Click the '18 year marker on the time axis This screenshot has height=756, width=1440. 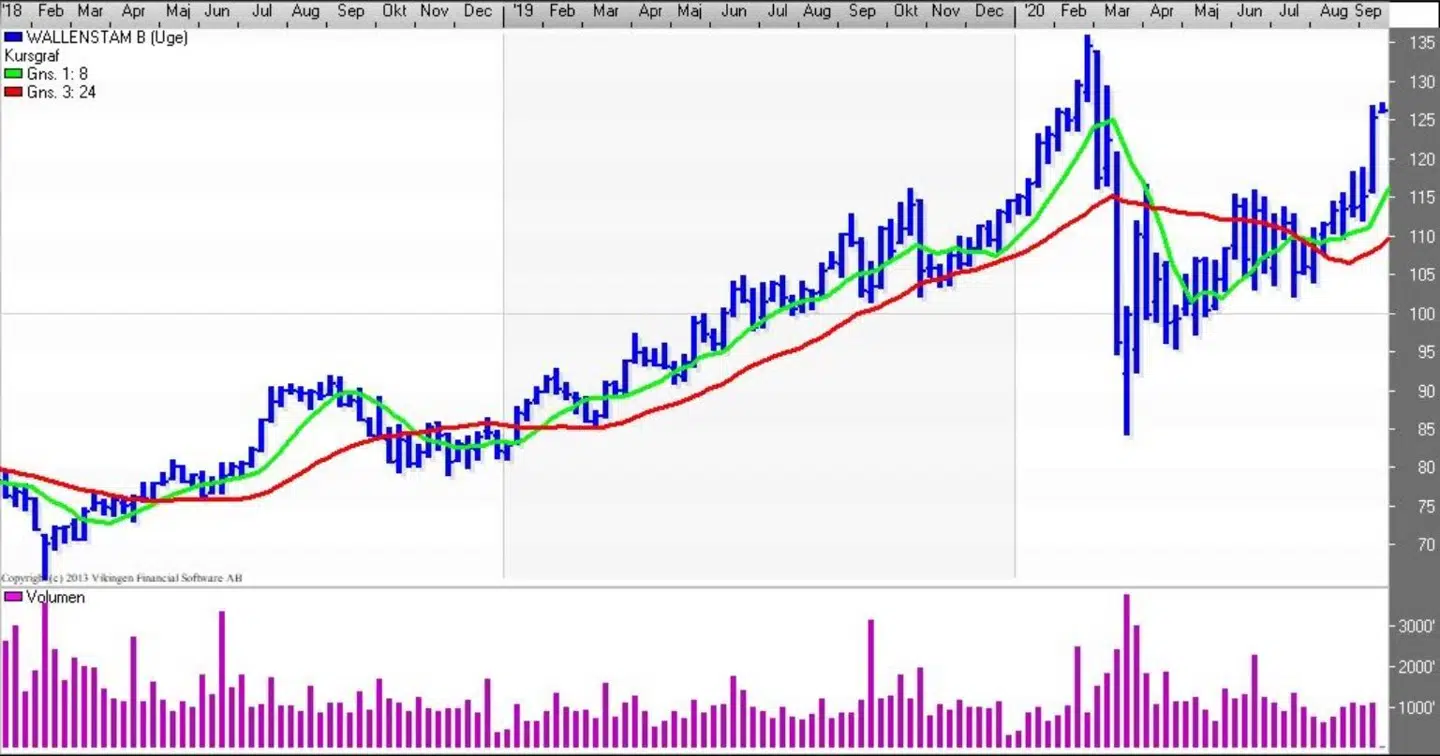pyautogui.click(x=13, y=11)
